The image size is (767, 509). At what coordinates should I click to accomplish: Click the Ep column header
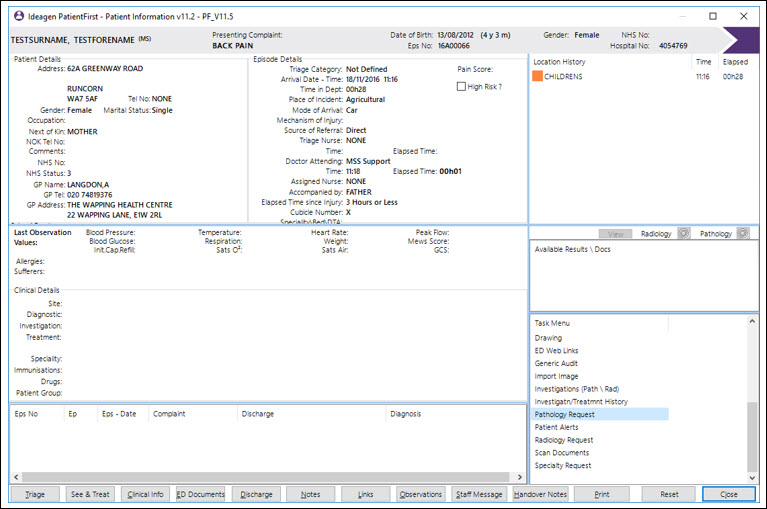click(72, 414)
